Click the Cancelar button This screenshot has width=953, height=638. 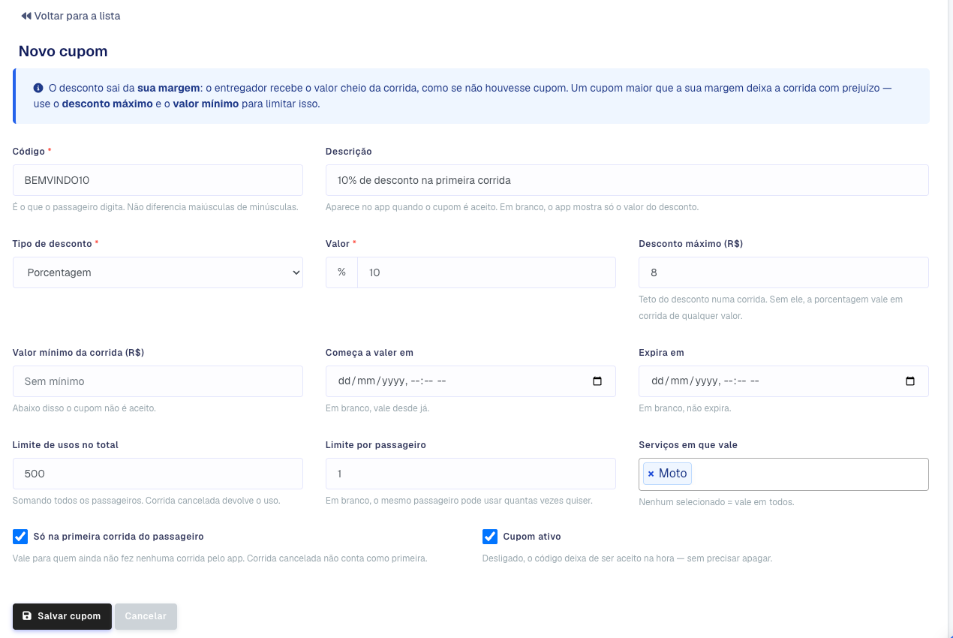point(146,616)
